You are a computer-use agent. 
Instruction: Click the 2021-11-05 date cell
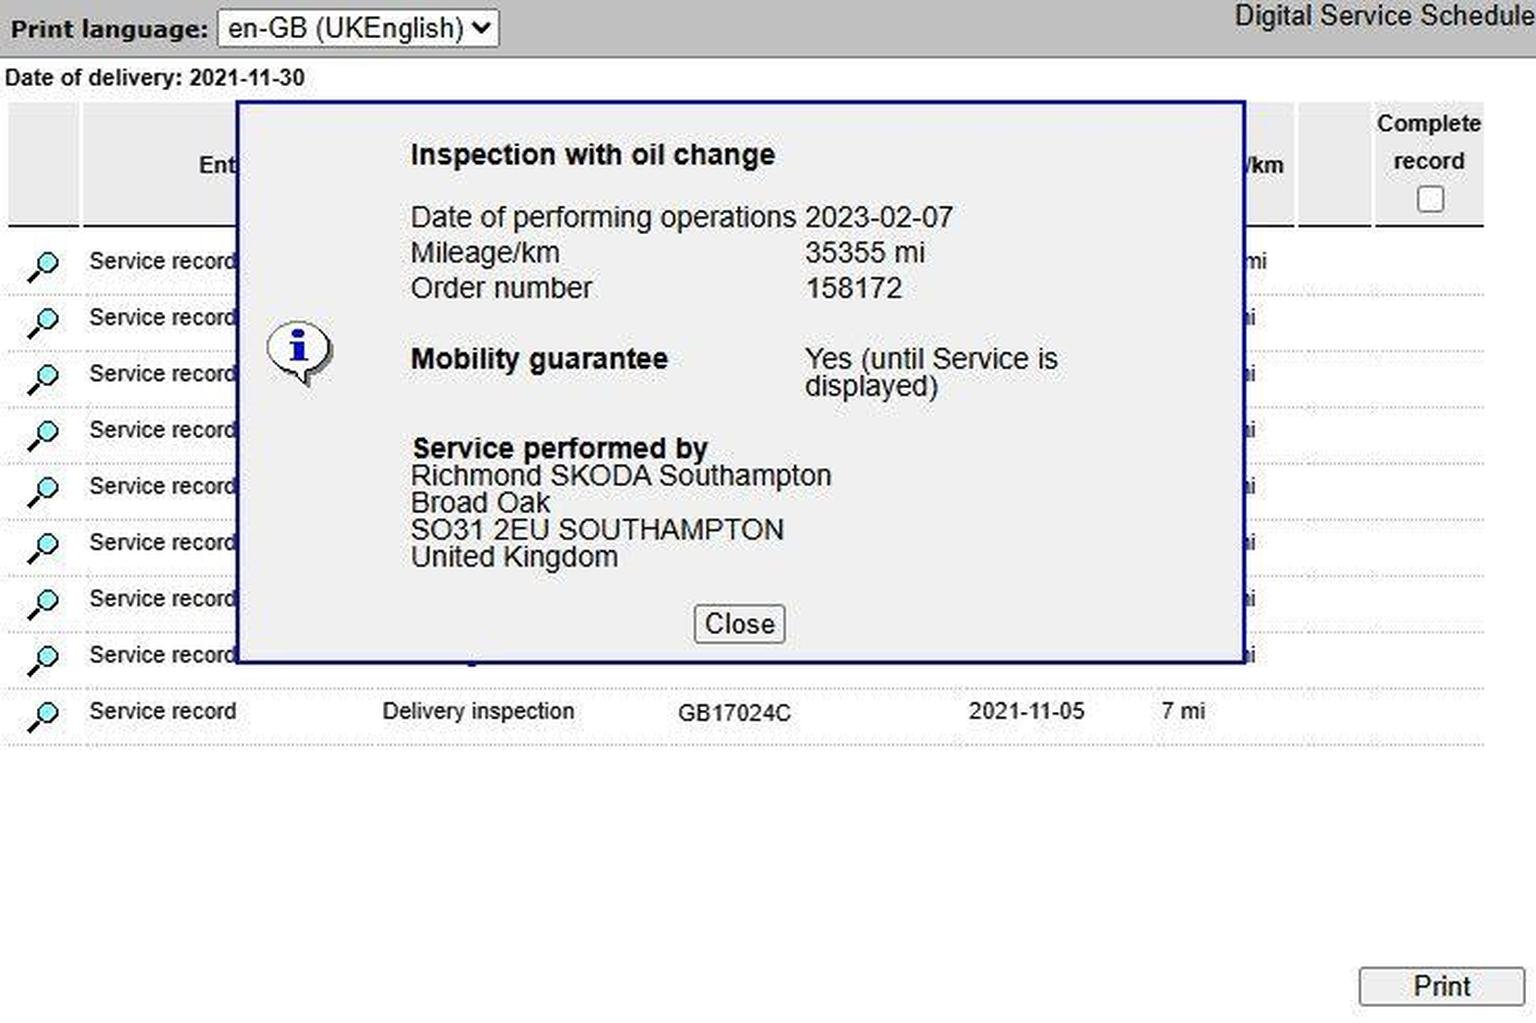pyautogui.click(x=1026, y=711)
